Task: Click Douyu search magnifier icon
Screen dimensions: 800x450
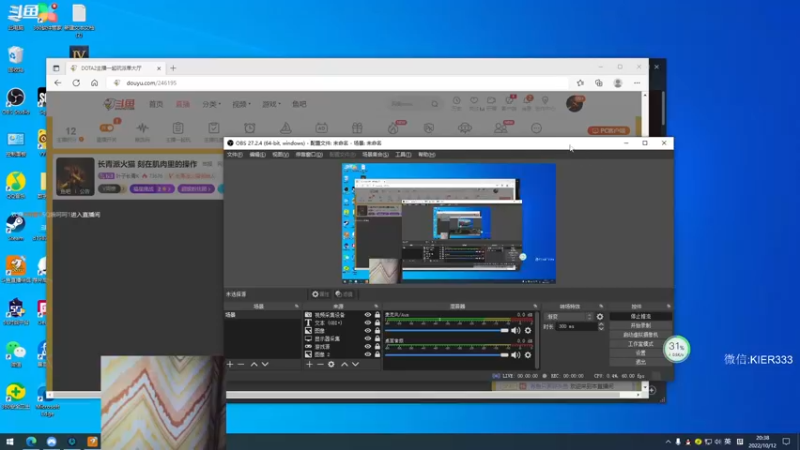Action: tap(435, 104)
